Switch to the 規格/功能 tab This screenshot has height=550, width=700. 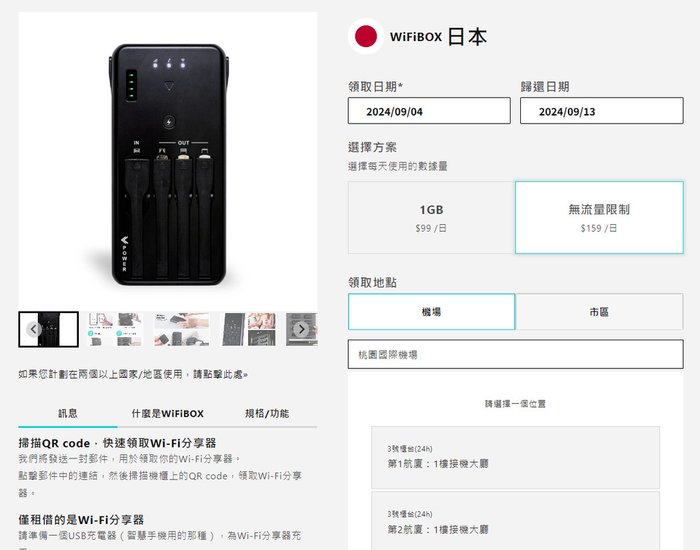pos(267,413)
